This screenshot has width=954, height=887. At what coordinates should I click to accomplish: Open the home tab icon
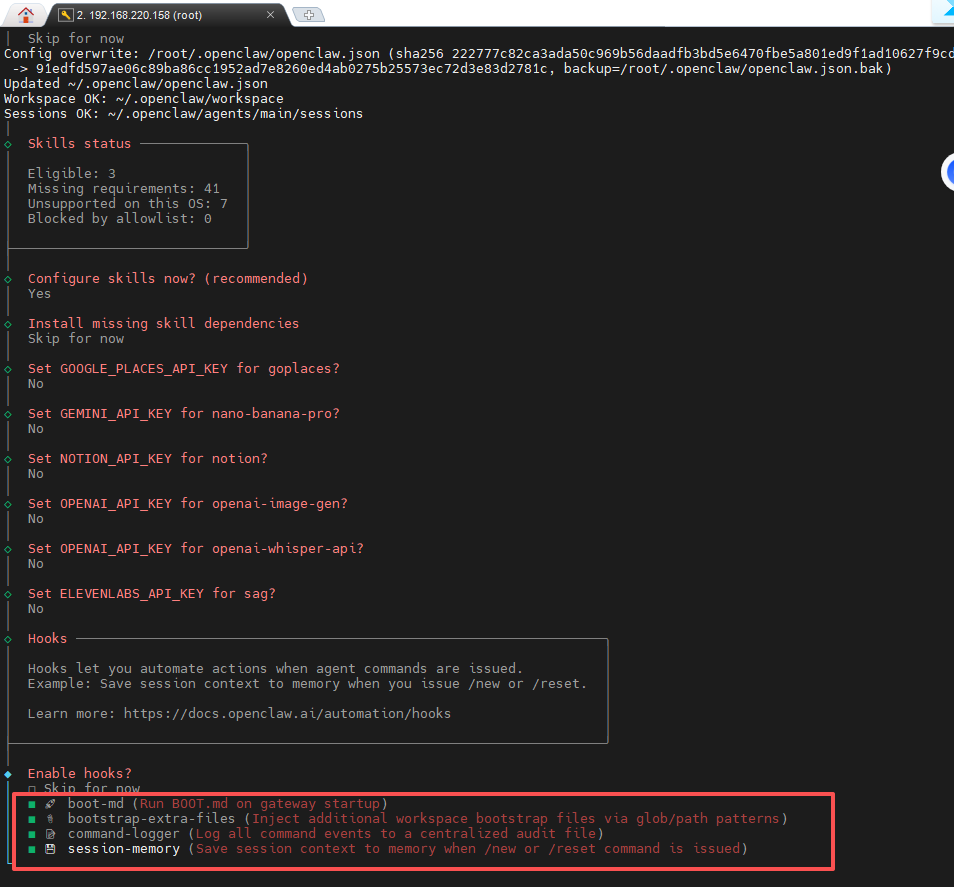(x=26, y=15)
